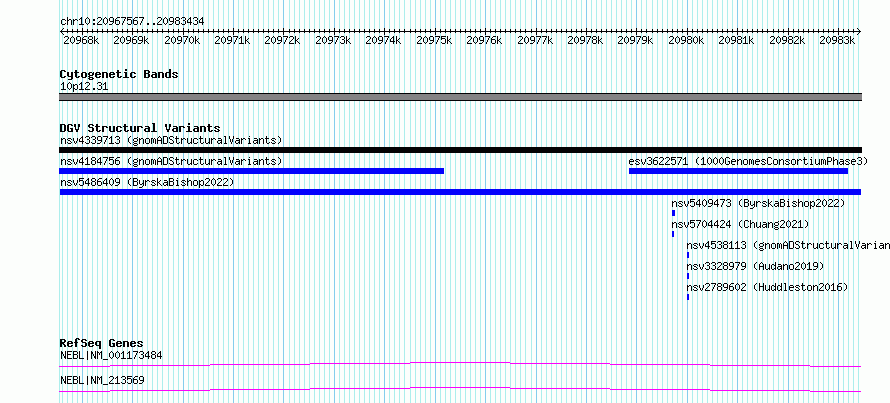Viewport: 890px width, 403px height.
Task: Select the RefSeq Genes track title
Action: [102, 343]
